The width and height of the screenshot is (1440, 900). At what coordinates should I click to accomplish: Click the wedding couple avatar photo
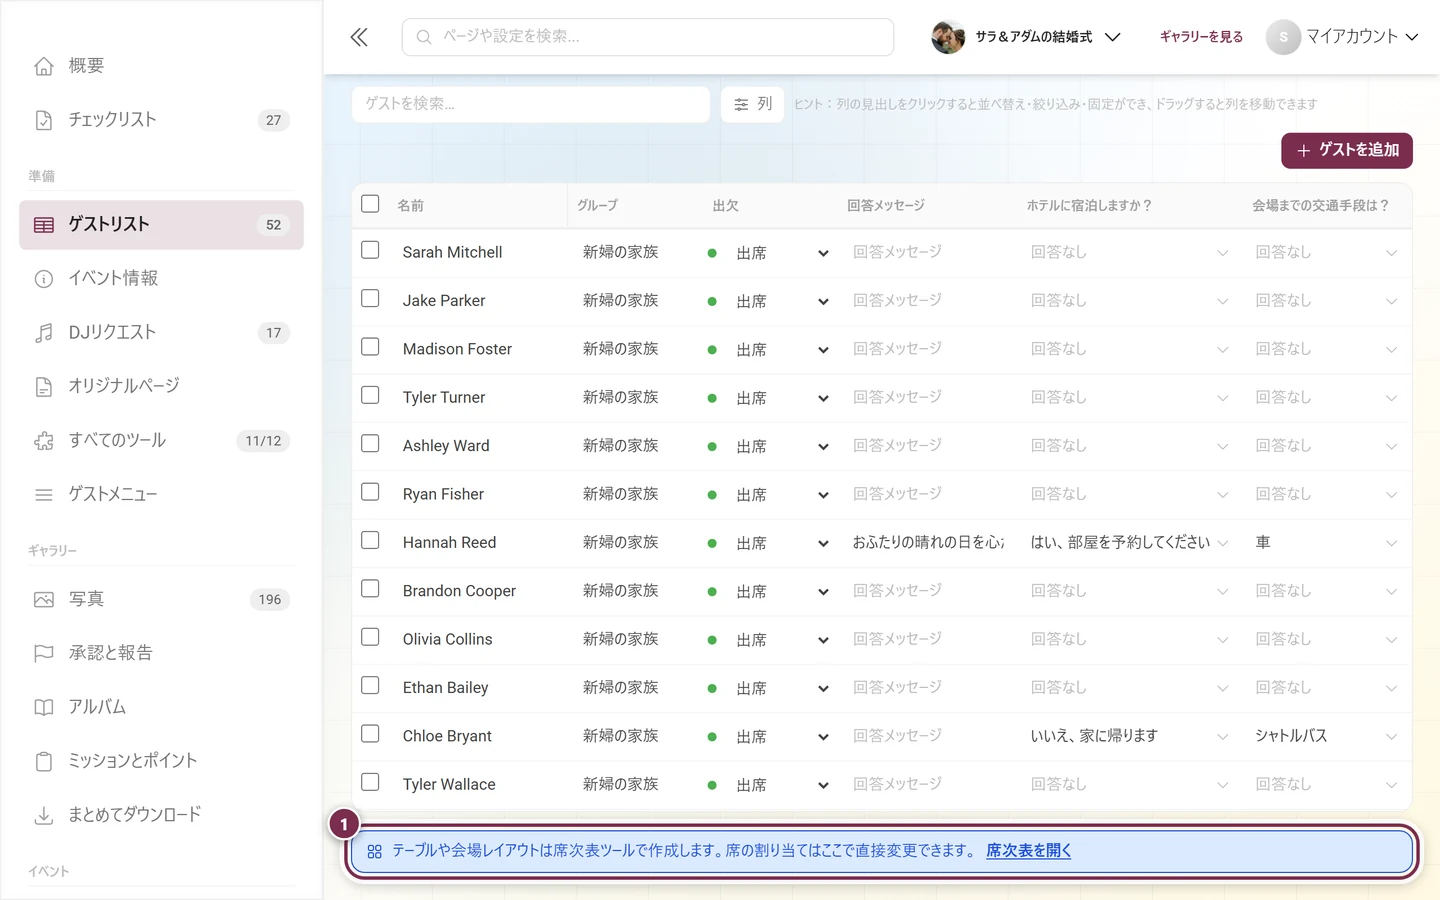tap(948, 37)
